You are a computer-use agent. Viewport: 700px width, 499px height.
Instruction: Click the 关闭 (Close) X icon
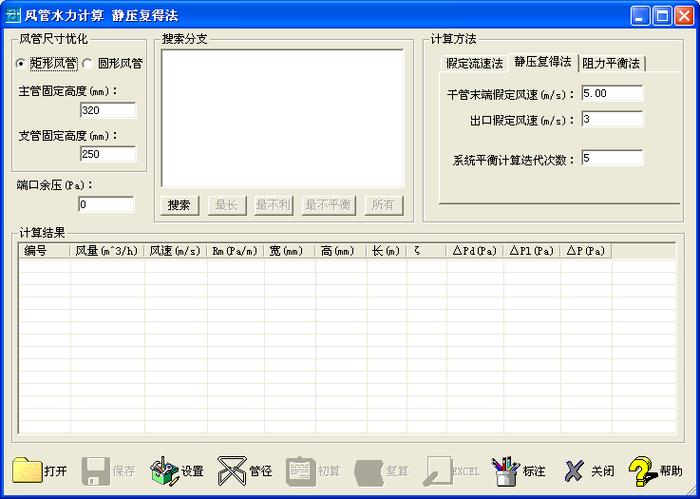pyautogui.click(x=573, y=470)
